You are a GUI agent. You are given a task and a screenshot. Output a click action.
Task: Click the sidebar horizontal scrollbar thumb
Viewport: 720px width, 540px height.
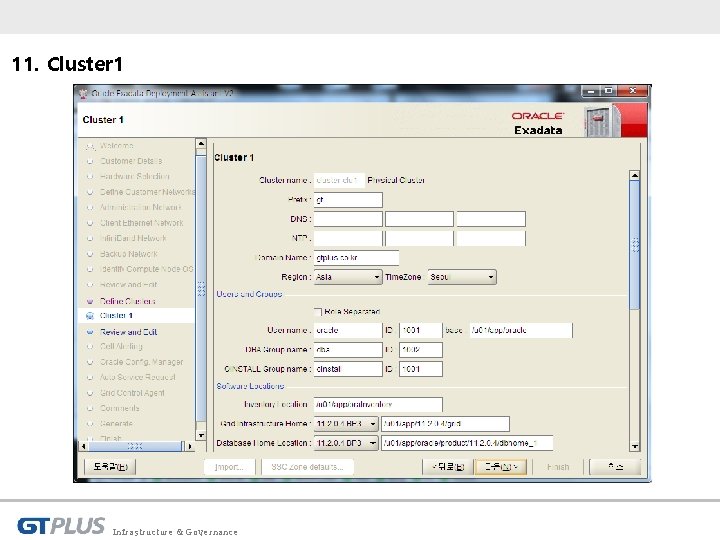(135, 446)
